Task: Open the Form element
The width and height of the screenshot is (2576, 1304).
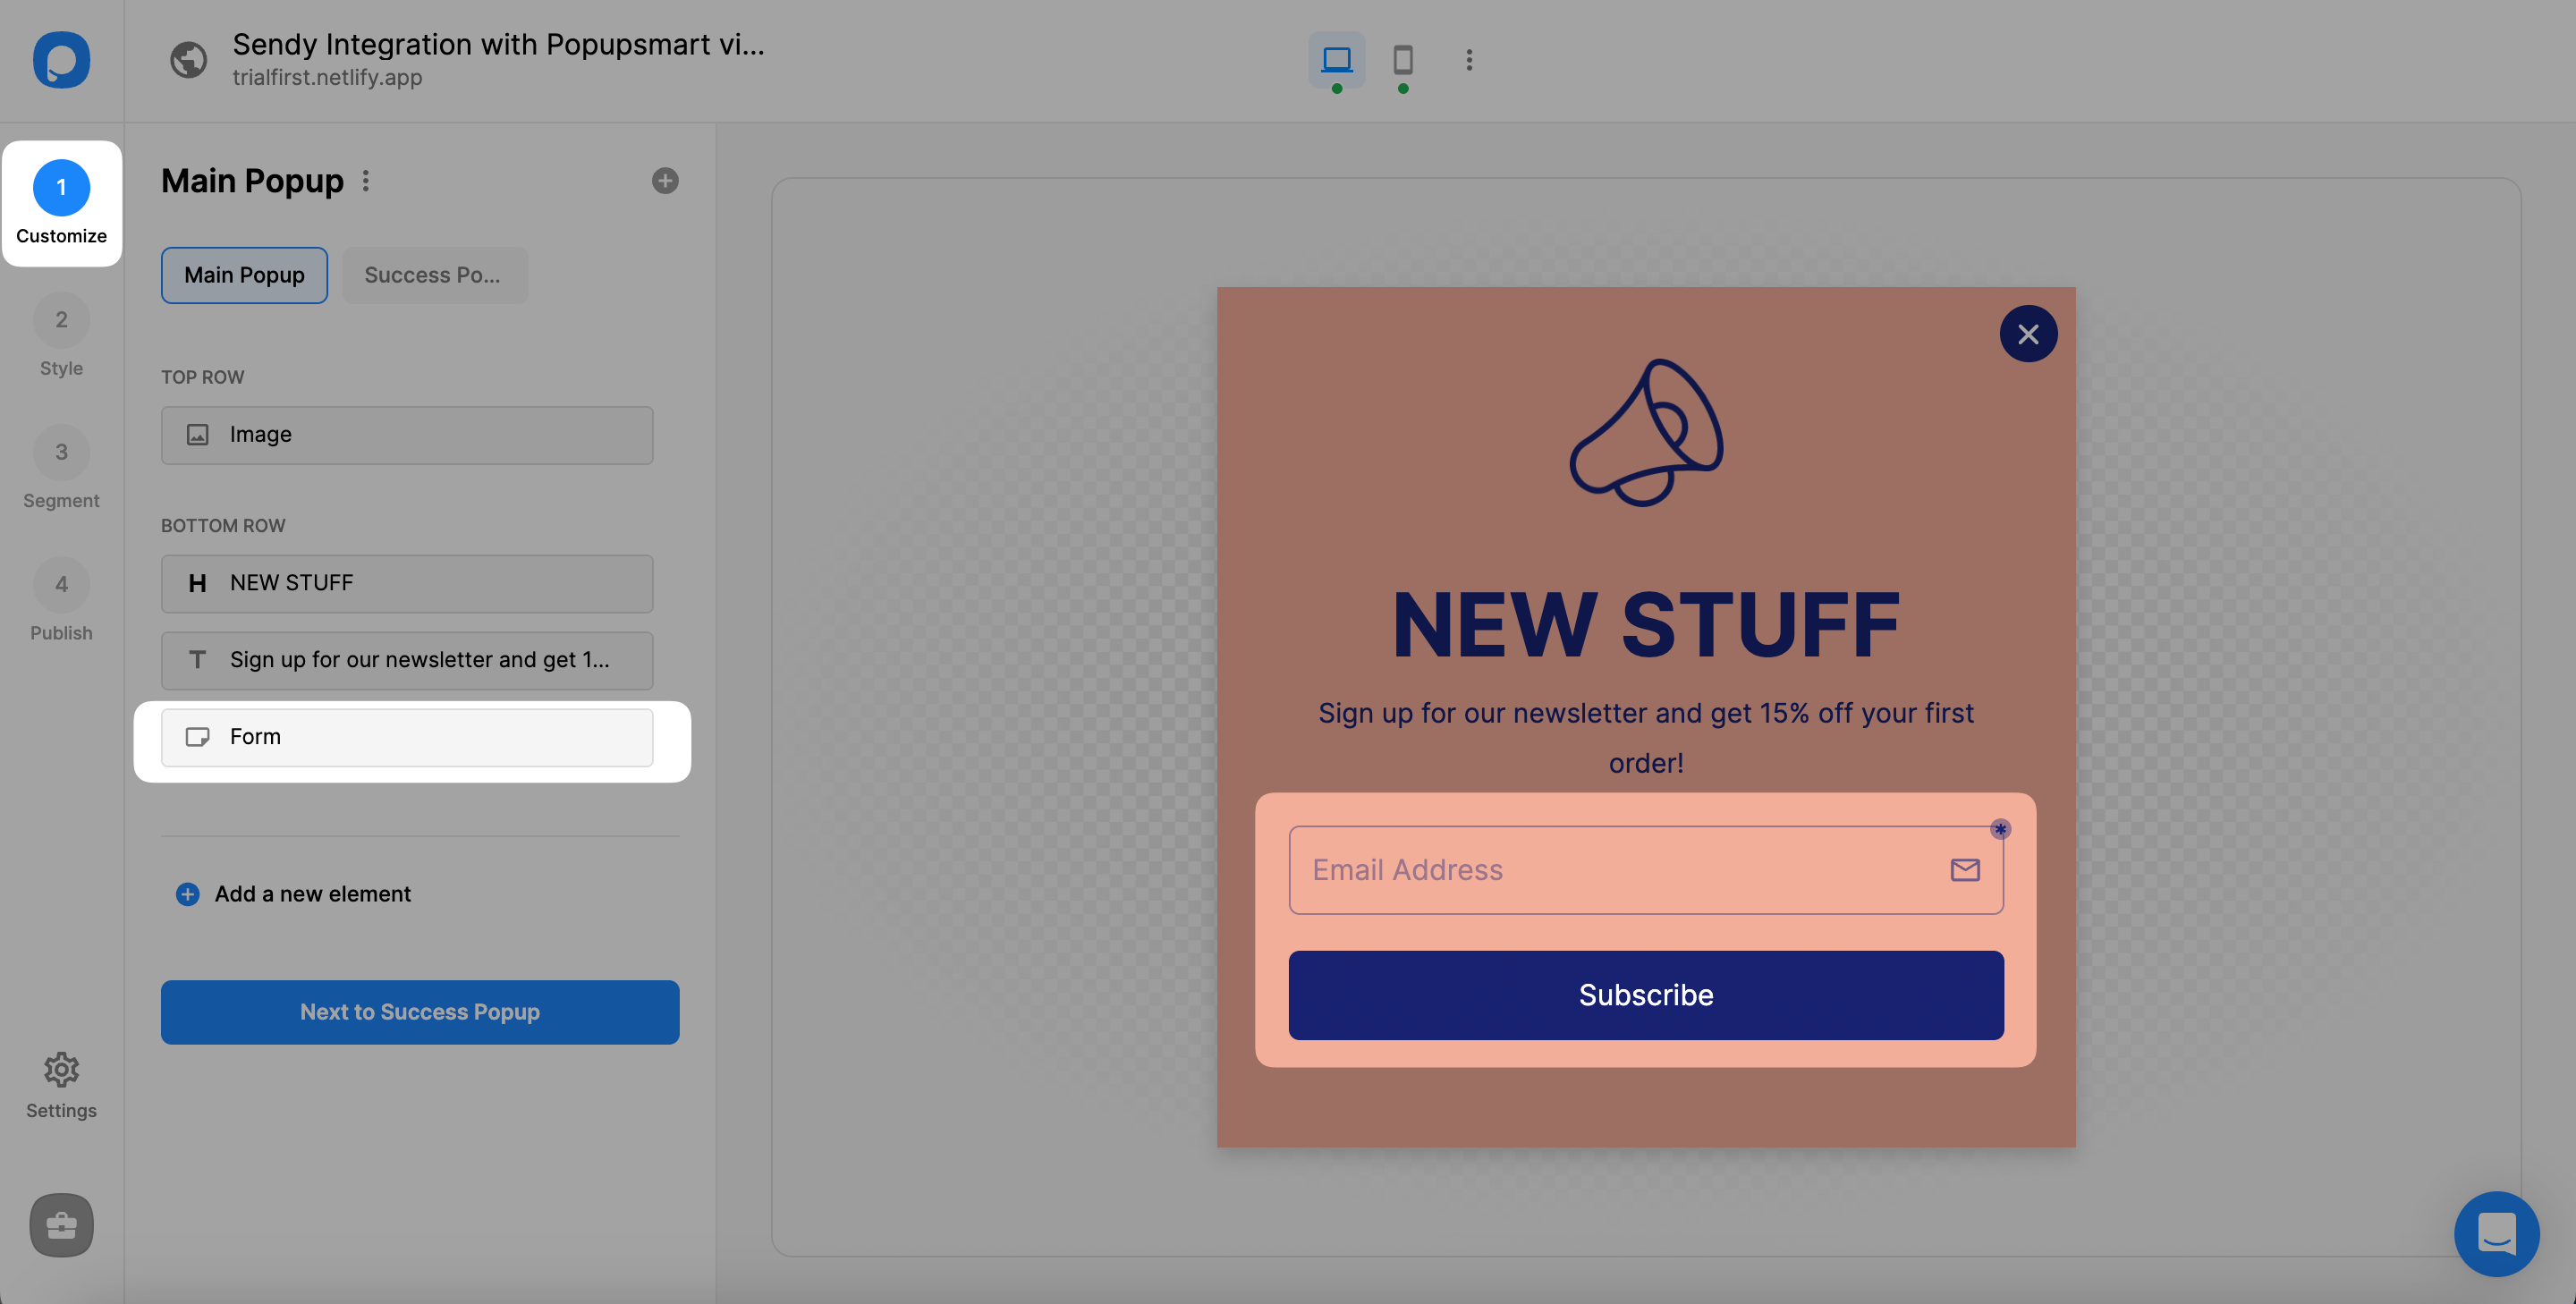Action: [x=407, y=737]
